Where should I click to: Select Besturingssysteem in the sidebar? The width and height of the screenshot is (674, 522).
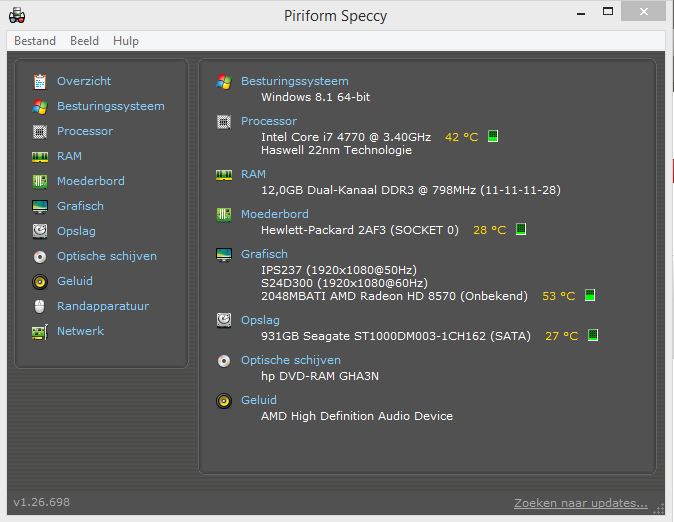pyautogui.click(x=111, y=106)
